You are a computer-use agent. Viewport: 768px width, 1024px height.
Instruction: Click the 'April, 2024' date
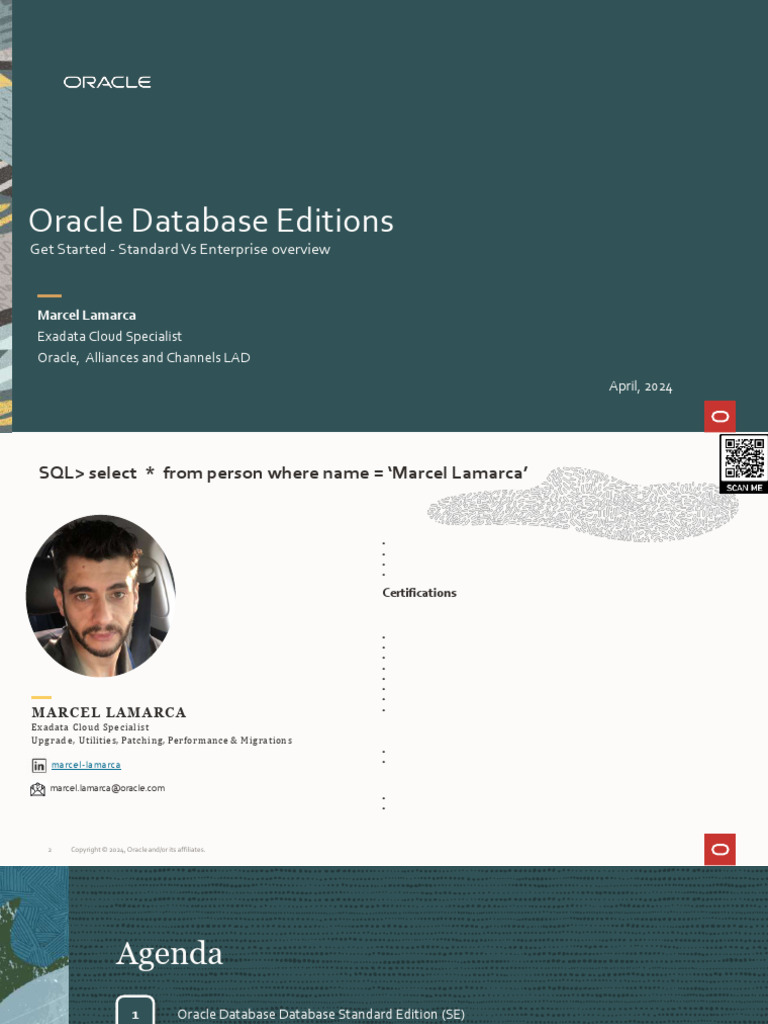pyautogui.click(x=640, y=387)
